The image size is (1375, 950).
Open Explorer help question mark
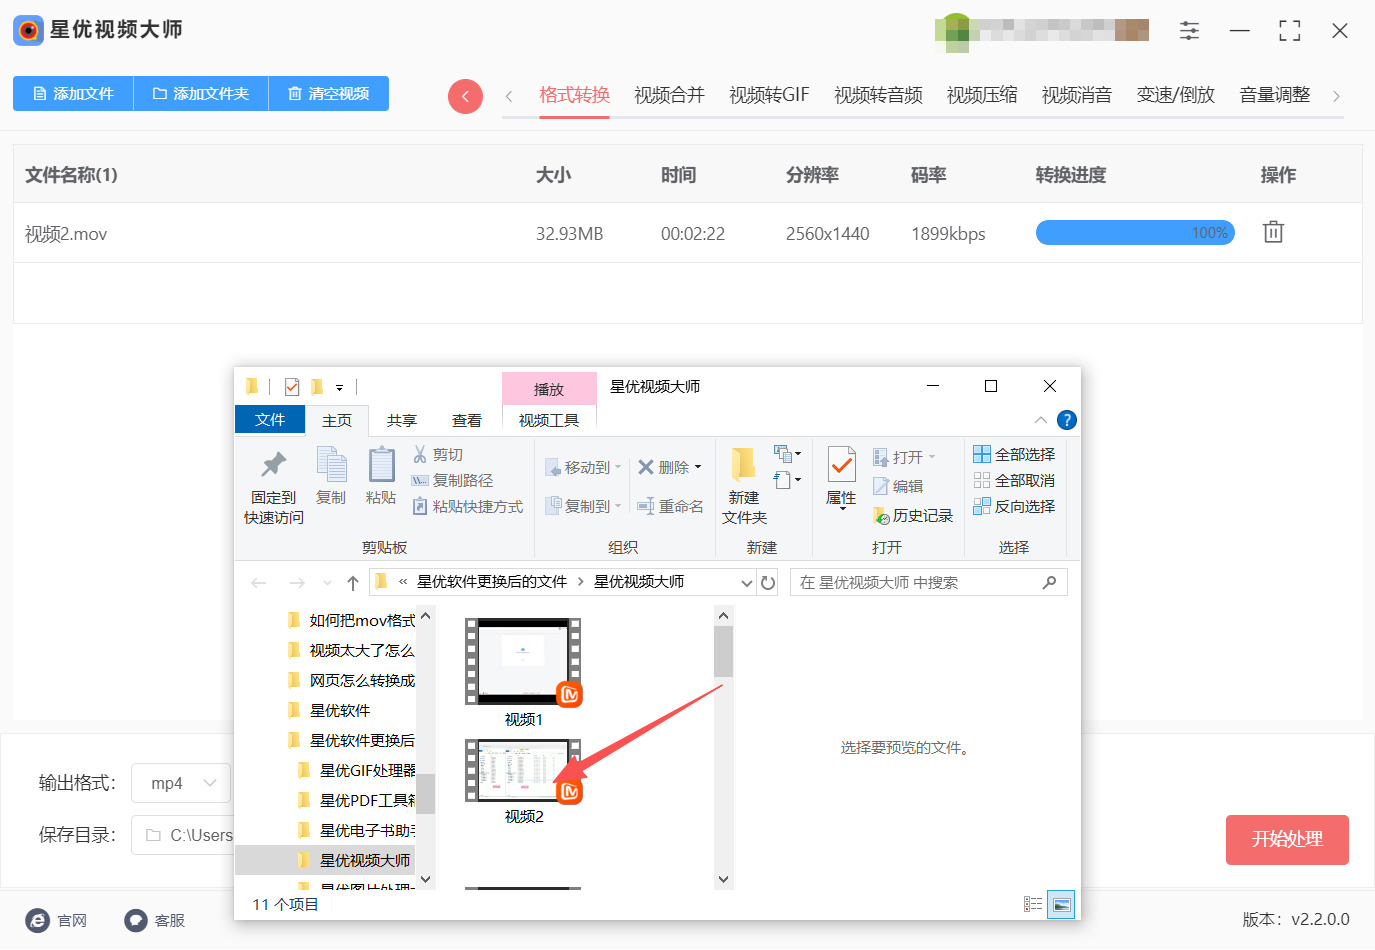tap(1067, 420)
